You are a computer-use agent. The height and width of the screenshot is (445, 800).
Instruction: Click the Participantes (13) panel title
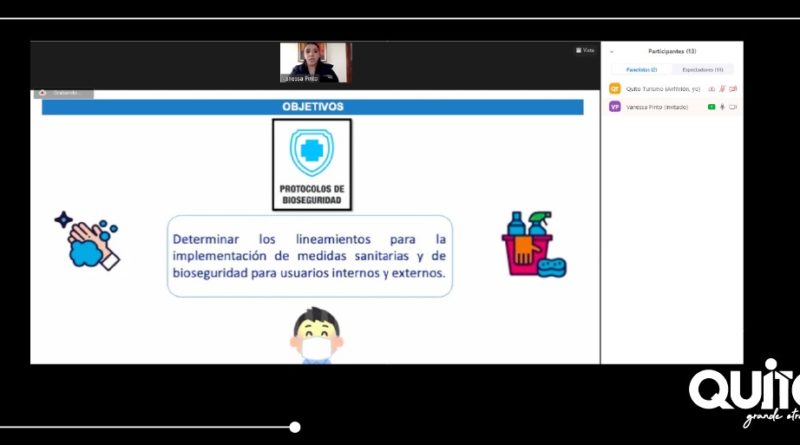click(x=672, y=51)
